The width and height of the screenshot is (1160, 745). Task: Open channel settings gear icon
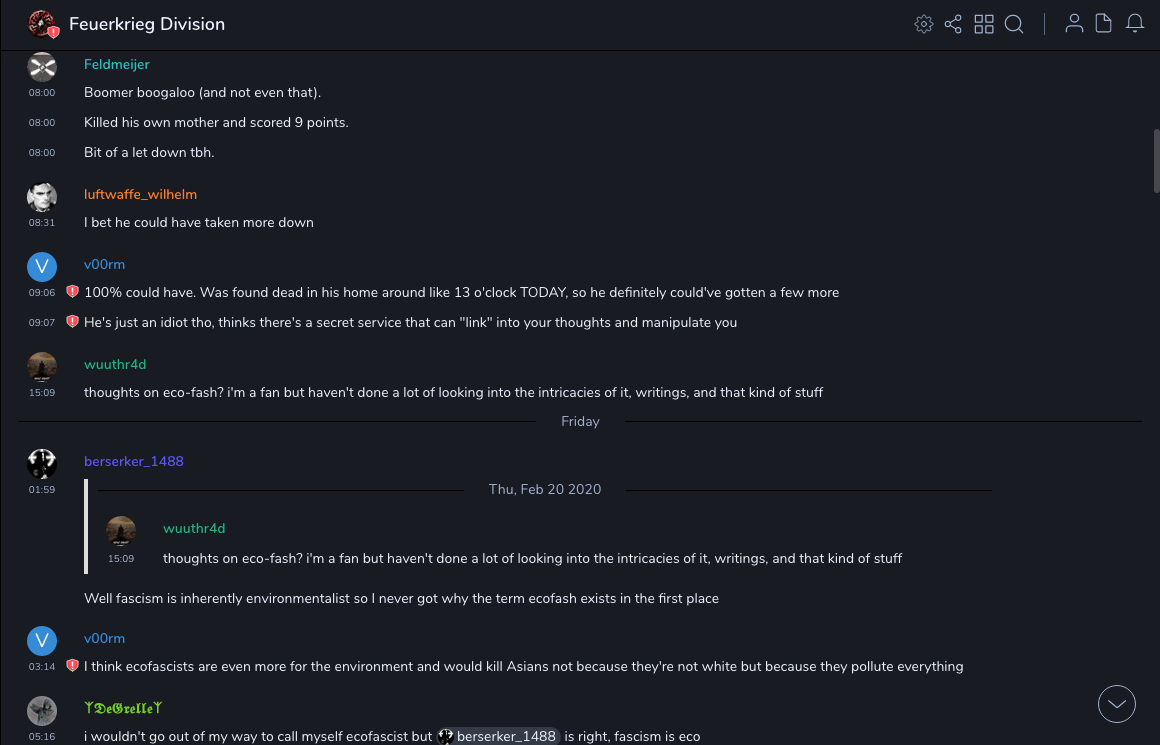(924, 24)
